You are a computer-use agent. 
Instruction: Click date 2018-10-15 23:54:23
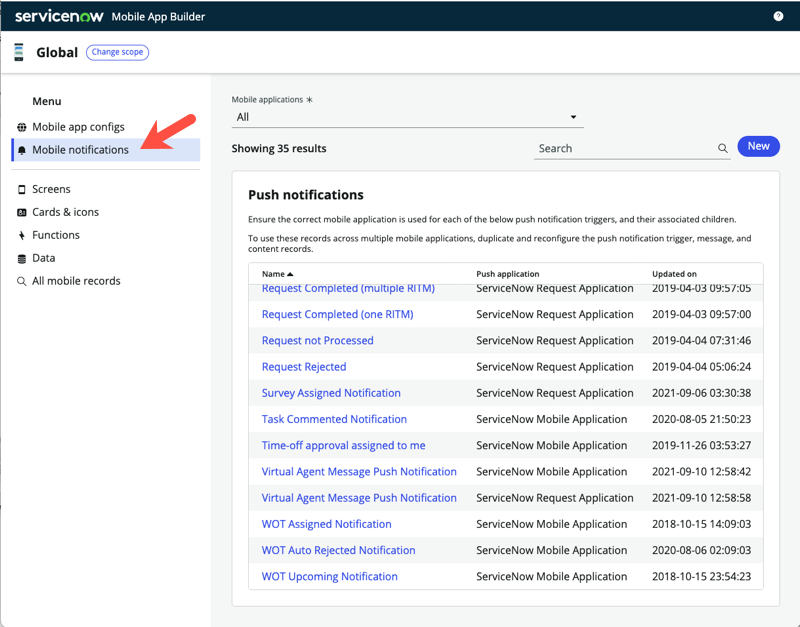pyautogui.click(x=701, y=576)
